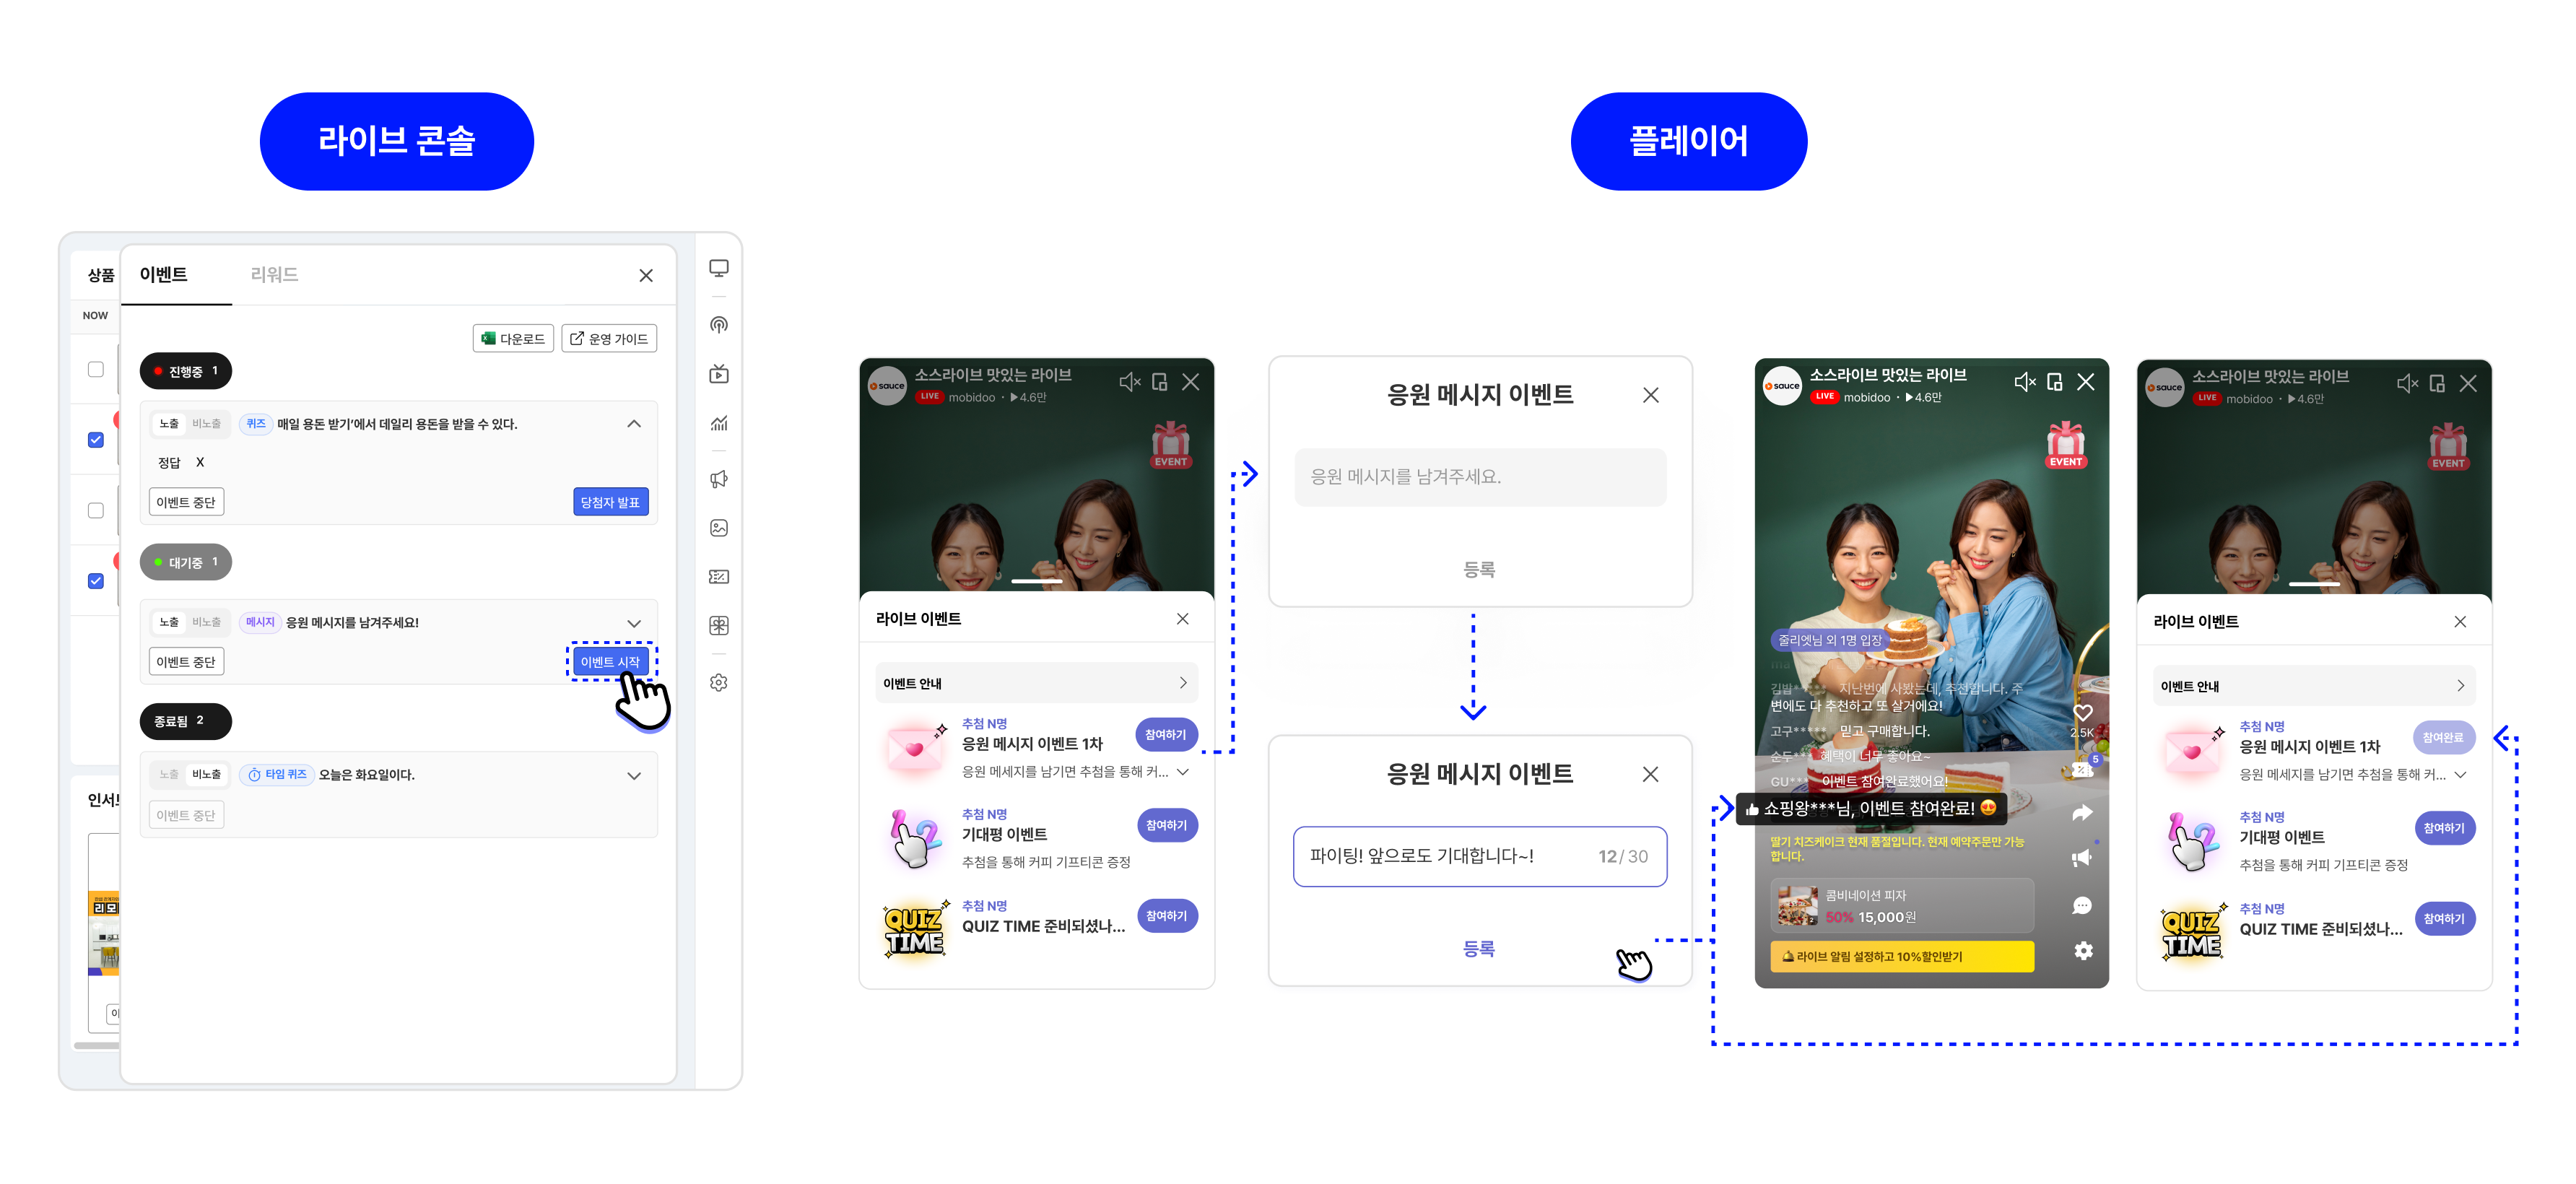Expand the 메시지 cheer event row
The height and width of the screenshot is (1184, 2576).
coord(634,623)
